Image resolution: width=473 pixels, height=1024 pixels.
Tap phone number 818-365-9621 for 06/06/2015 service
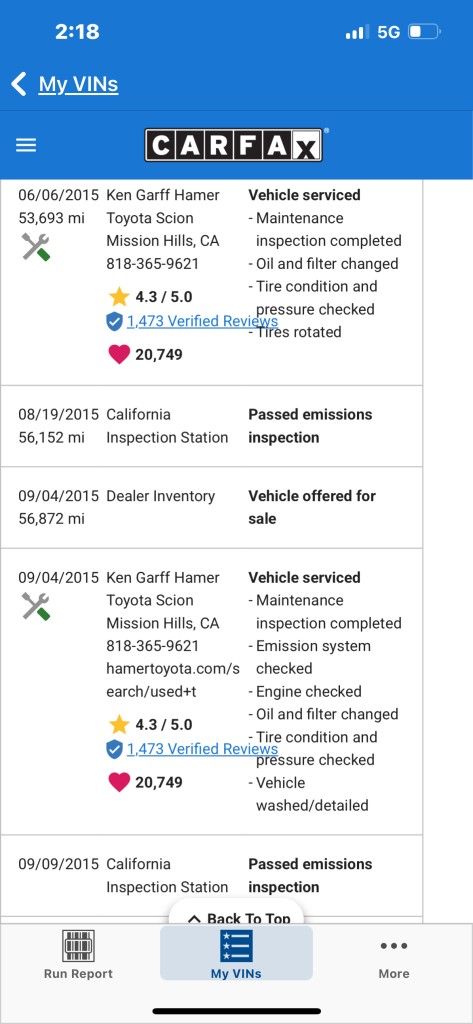153,264
